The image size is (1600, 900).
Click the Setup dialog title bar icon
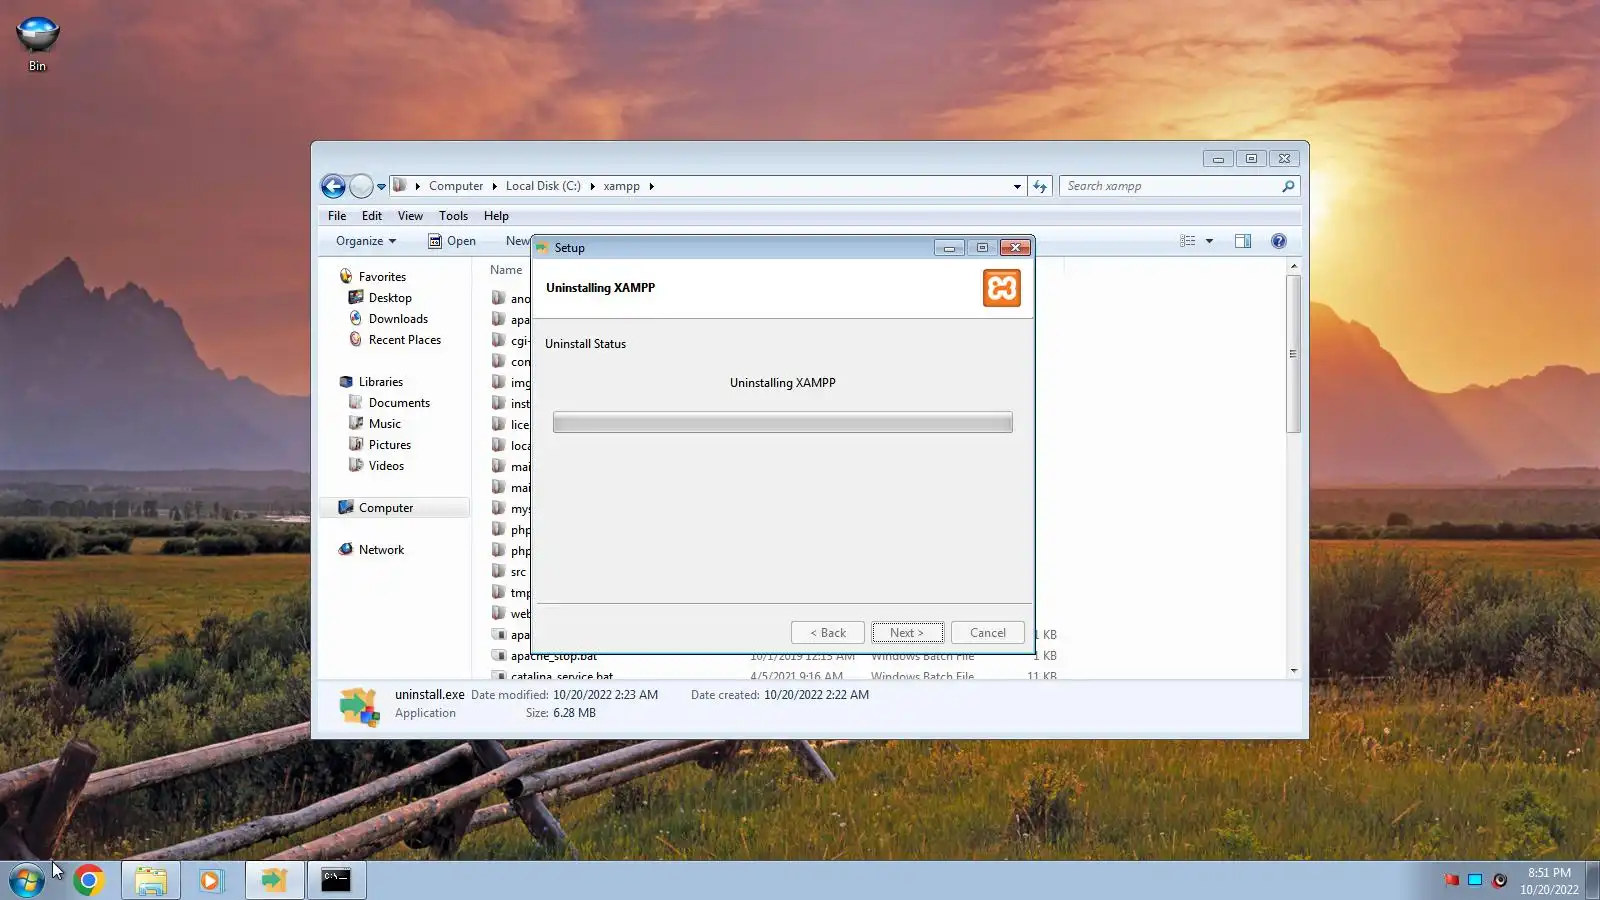543,248
